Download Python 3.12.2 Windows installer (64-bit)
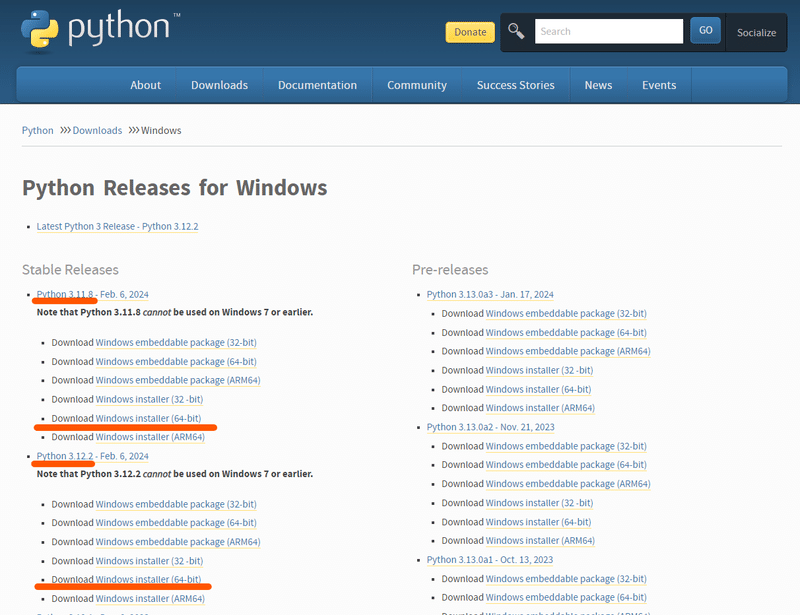The height and width of the screenshot is (615, 800). tap(148, 579)
